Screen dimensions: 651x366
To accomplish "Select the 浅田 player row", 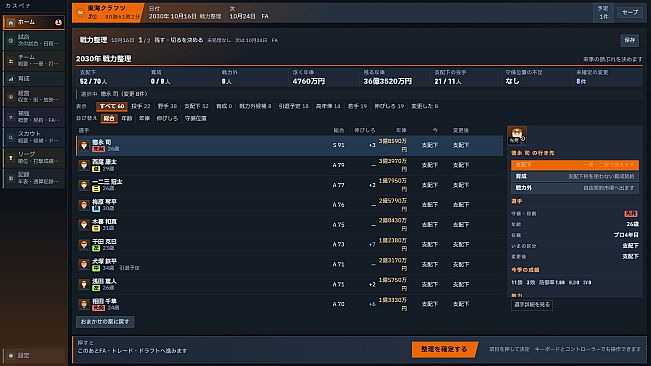I will (289, 285).
